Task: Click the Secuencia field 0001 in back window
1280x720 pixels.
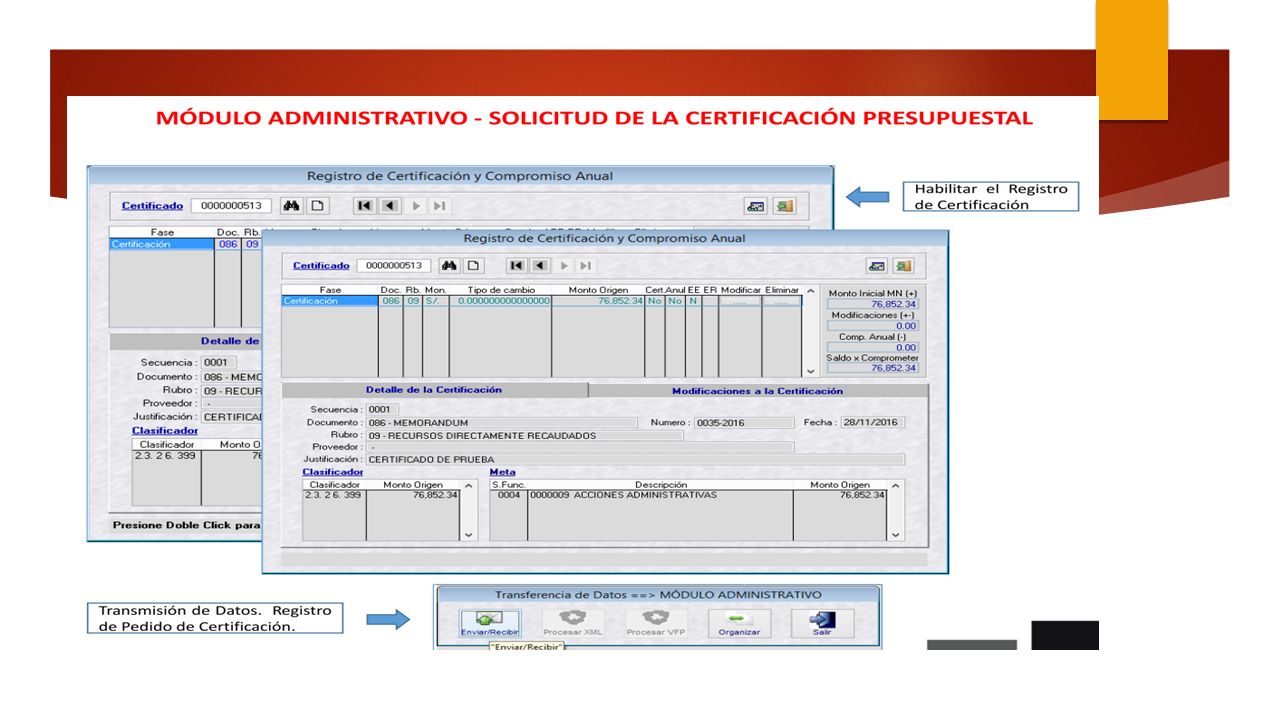Action: coord(218,362)
